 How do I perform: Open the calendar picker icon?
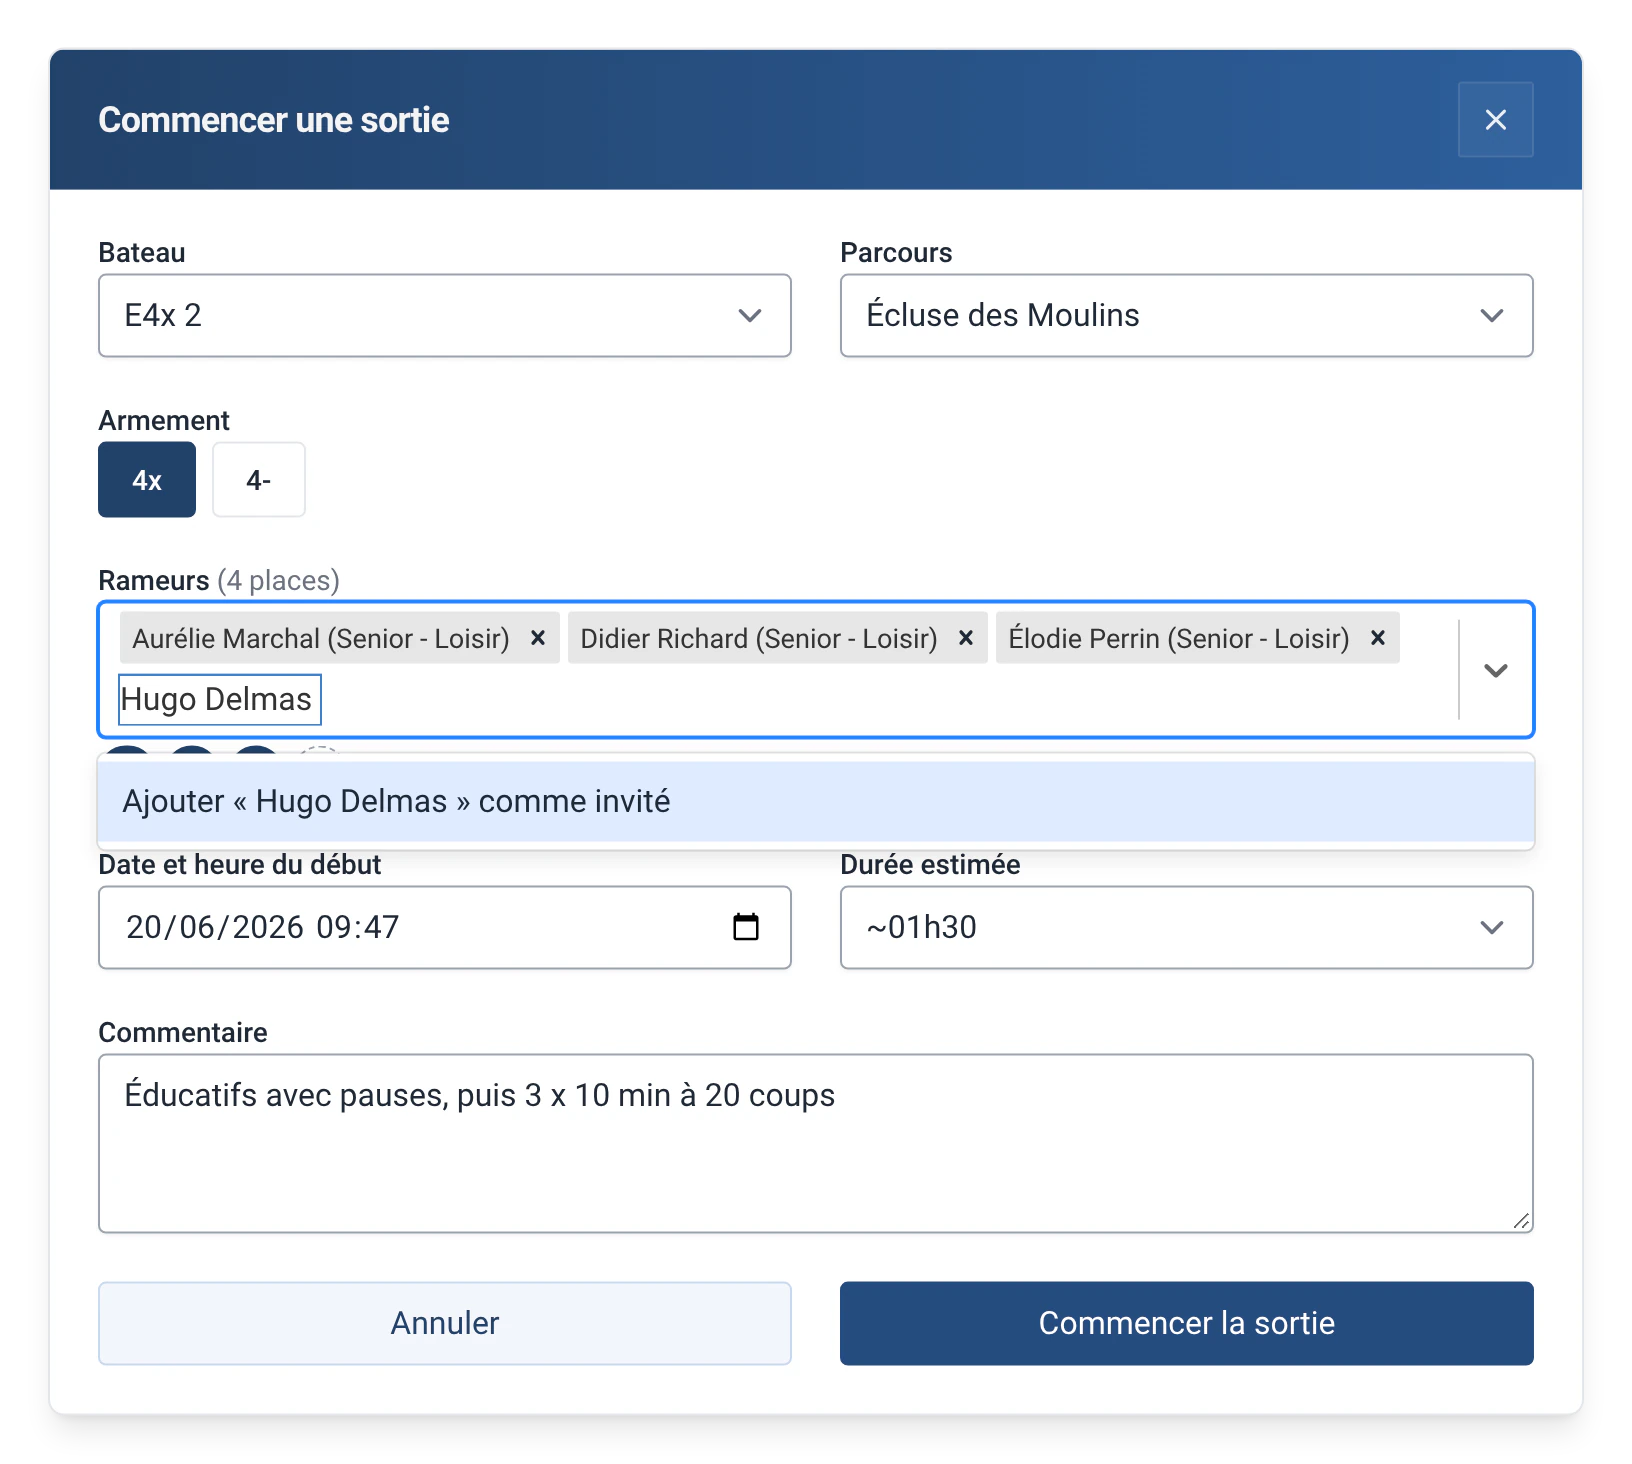point(746,927)
